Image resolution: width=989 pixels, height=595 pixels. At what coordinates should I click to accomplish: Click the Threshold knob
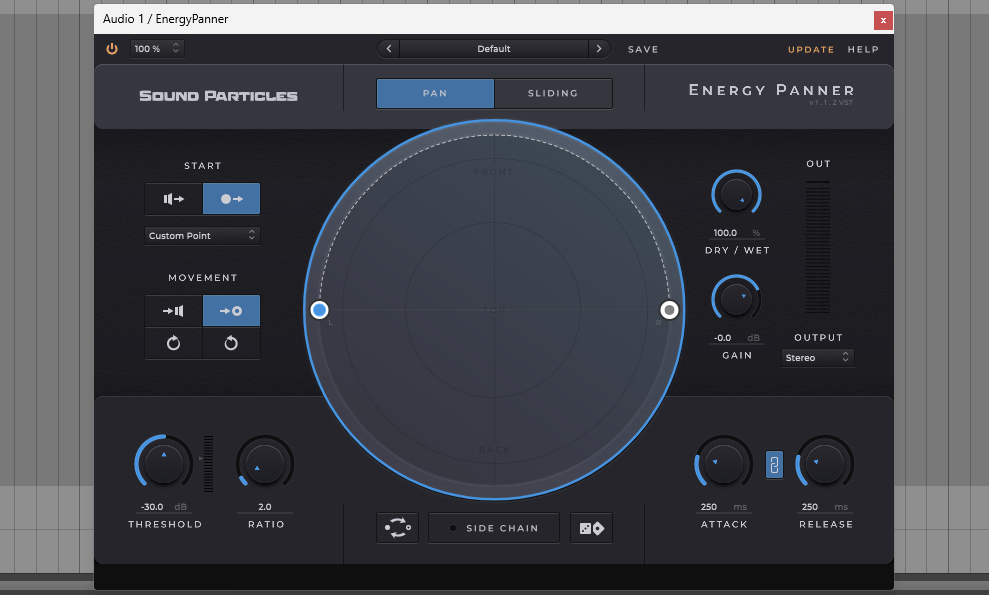click(164, 464)
